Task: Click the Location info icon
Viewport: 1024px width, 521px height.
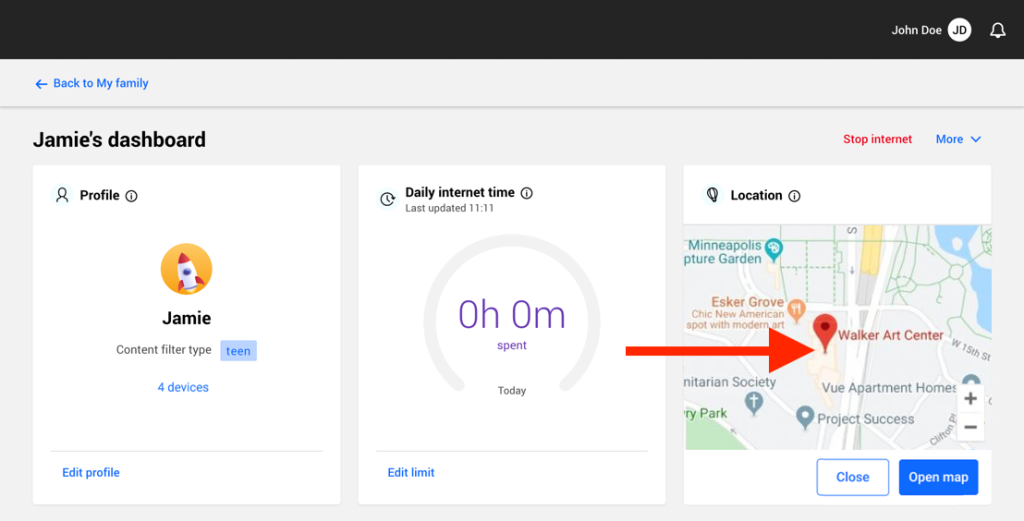Action: click(794, 196)
